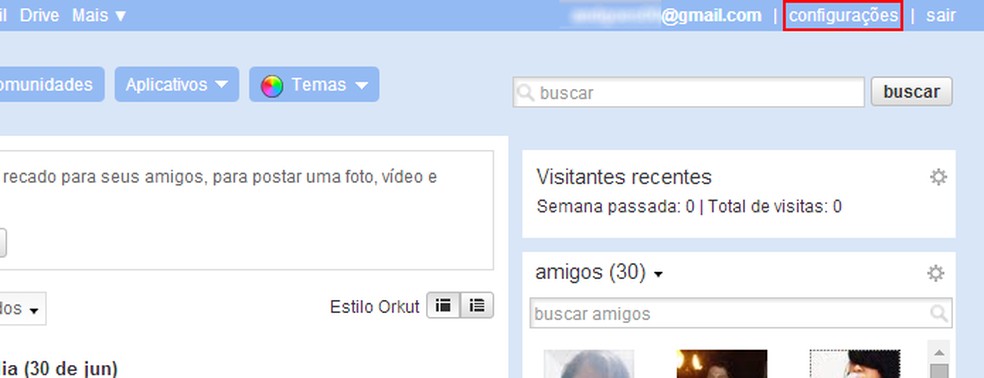Open the Drive link in top bar
984x378 pixels.
point(39,15)
